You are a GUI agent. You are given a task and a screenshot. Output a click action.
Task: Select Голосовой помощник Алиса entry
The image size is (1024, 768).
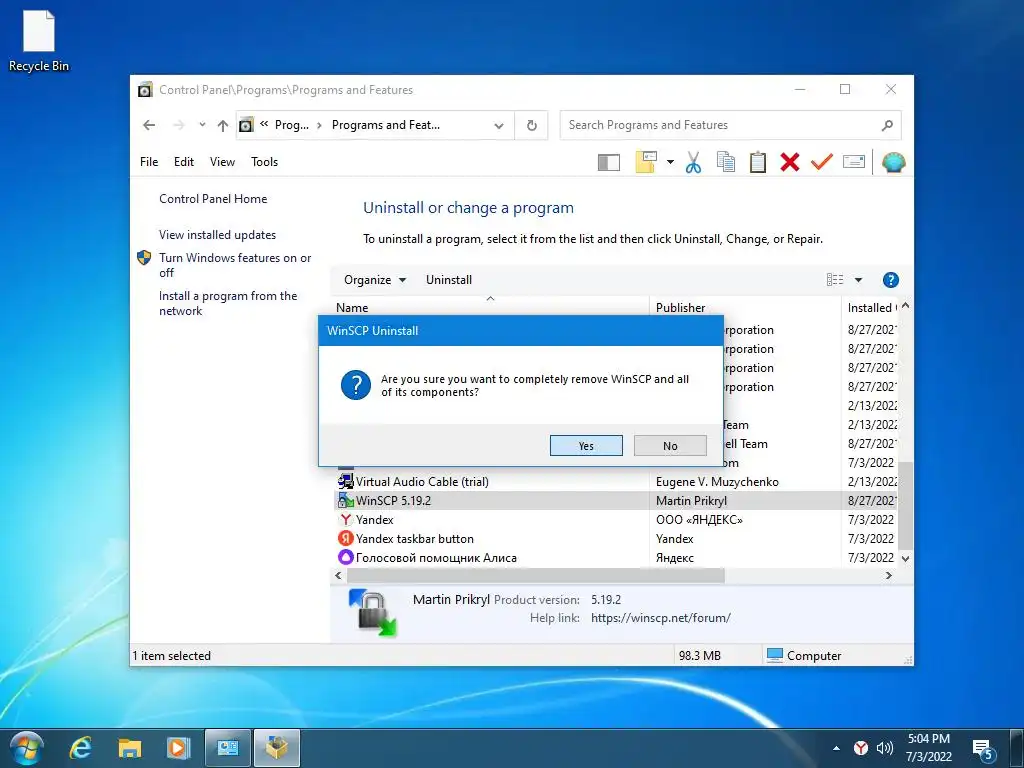click(616, 558)
